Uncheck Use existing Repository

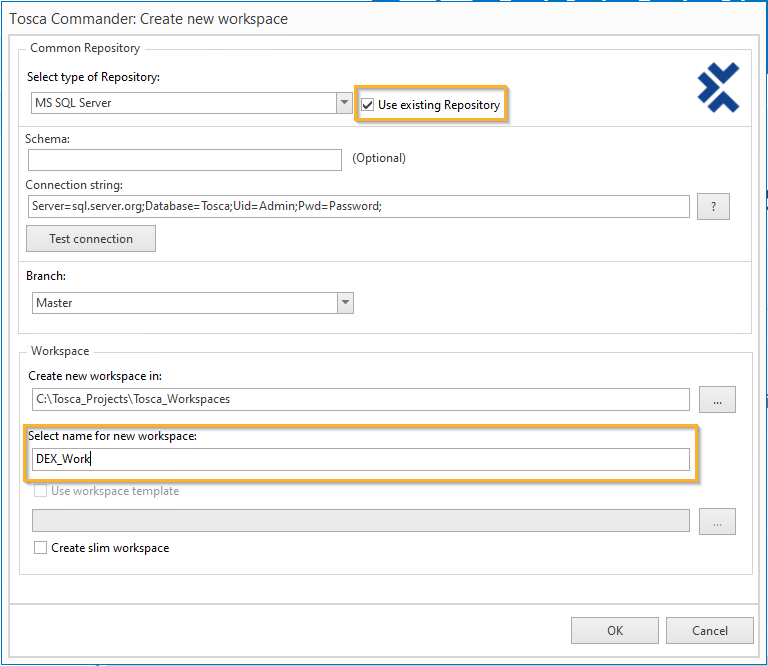tap(369, 104)
